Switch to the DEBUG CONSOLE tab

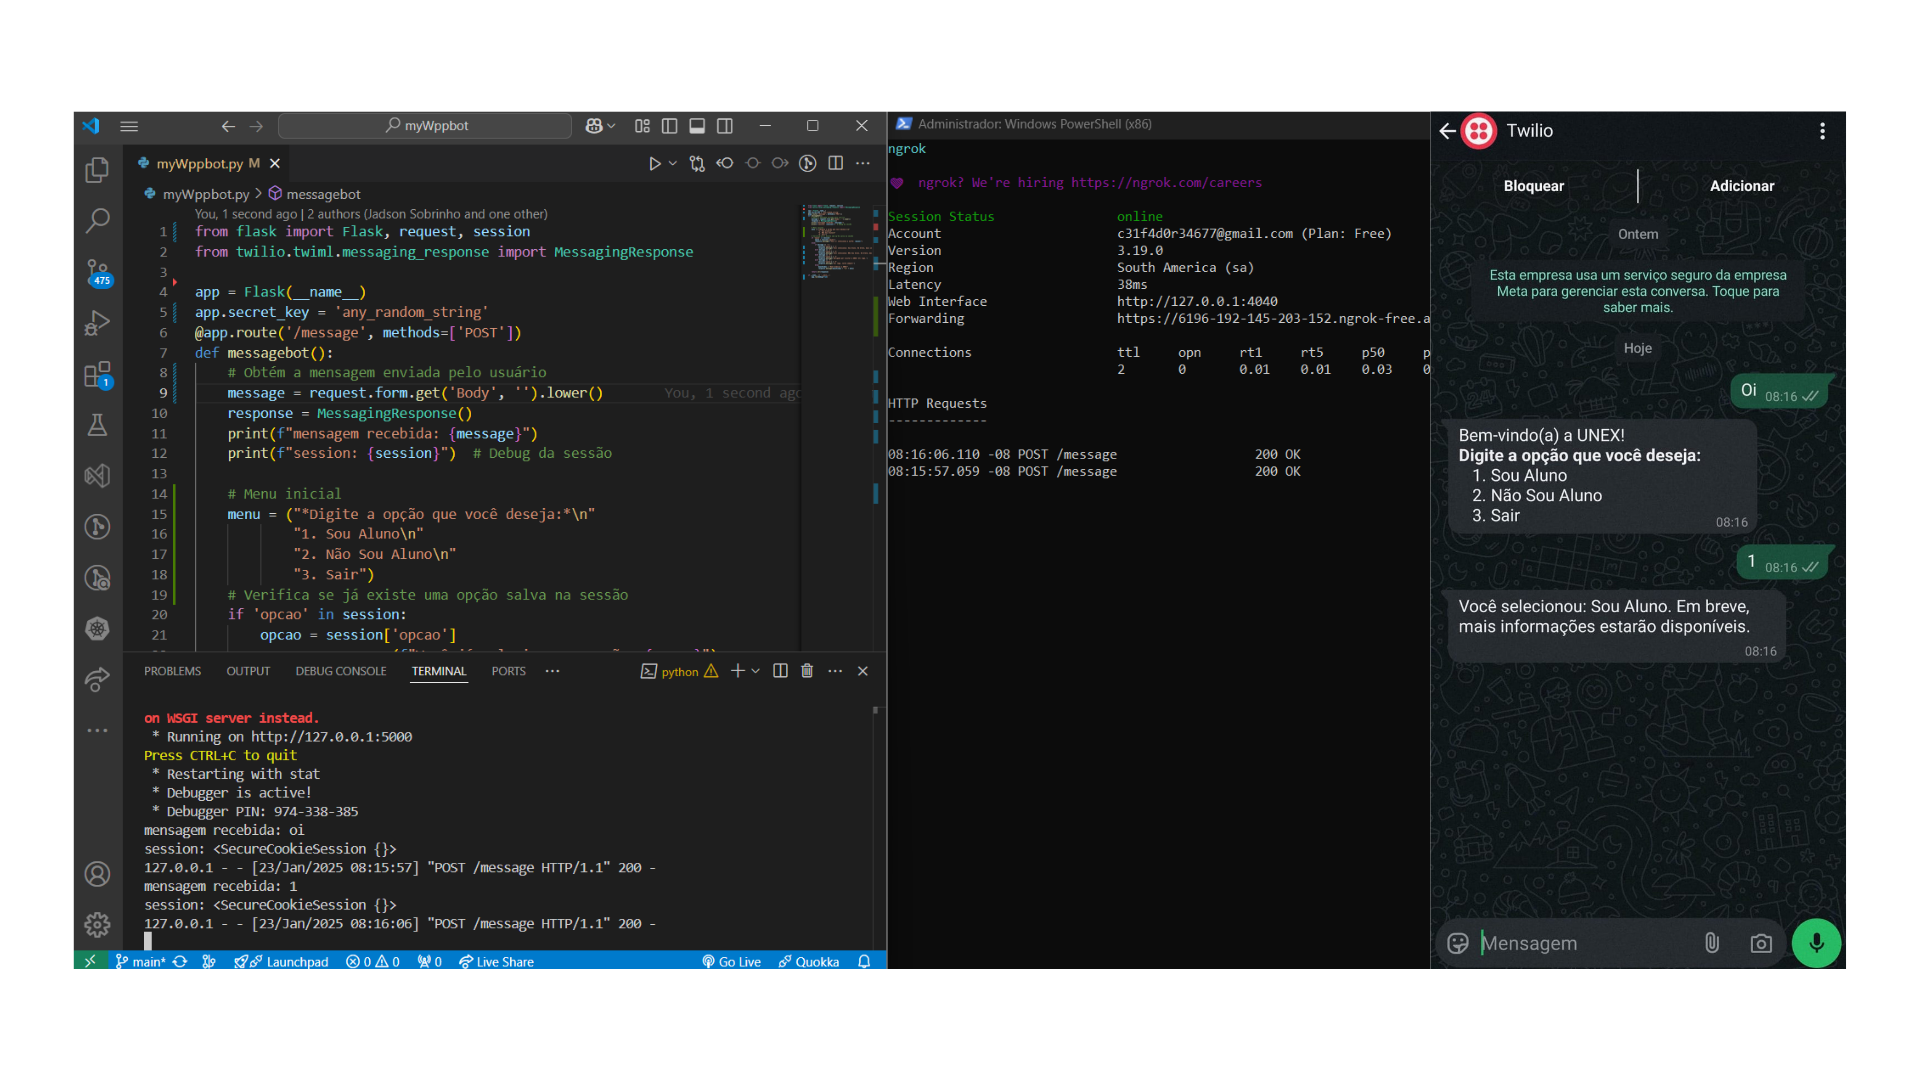point(340,671)
